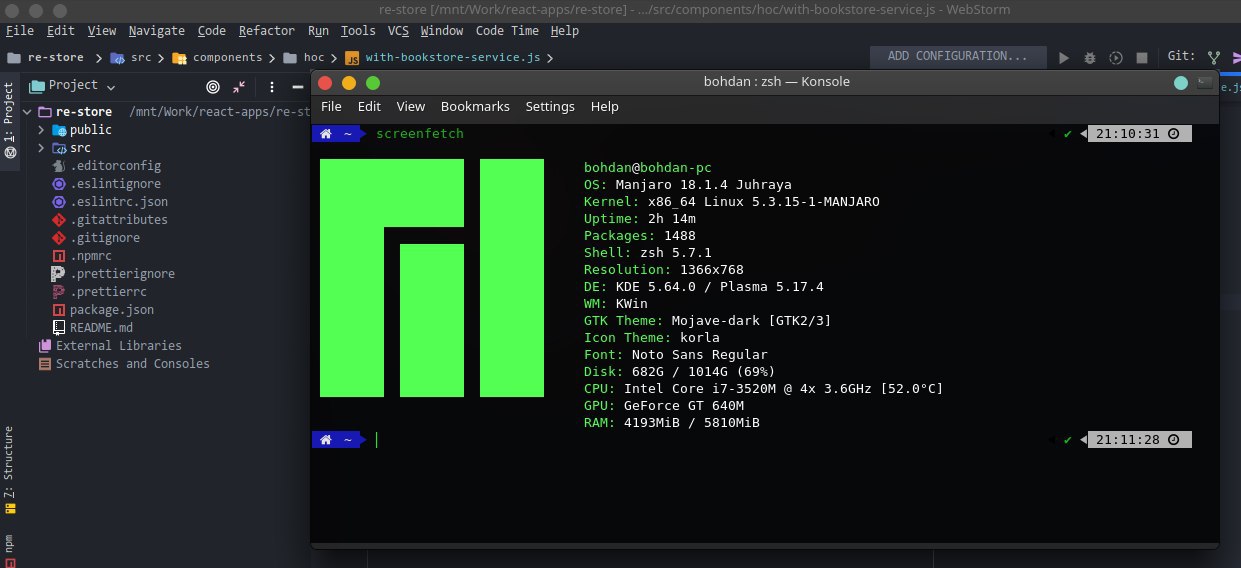Screen dimensions: 1241x568
Task: Open Konsole File menu
Action: 331,107
